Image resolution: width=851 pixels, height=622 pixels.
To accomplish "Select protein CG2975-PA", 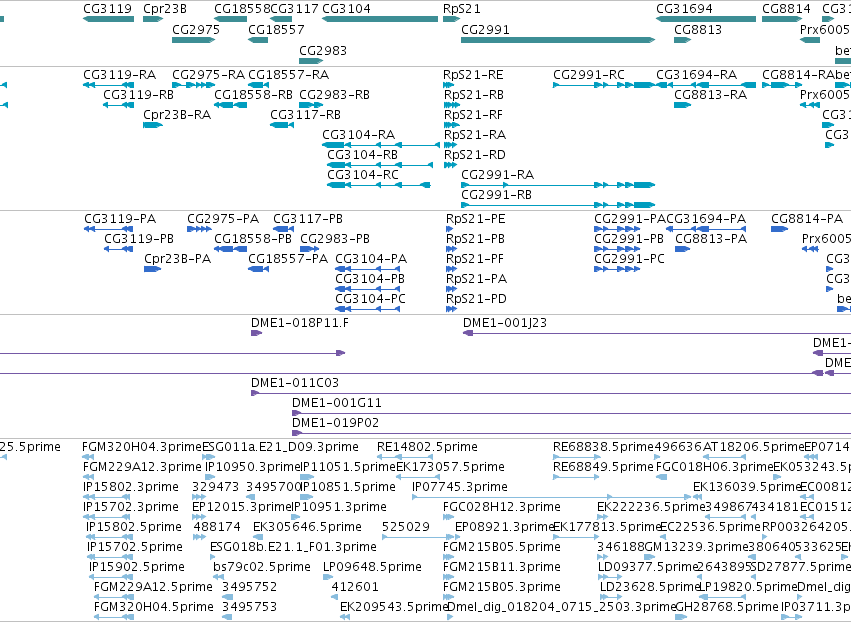I will coord(199,229).
